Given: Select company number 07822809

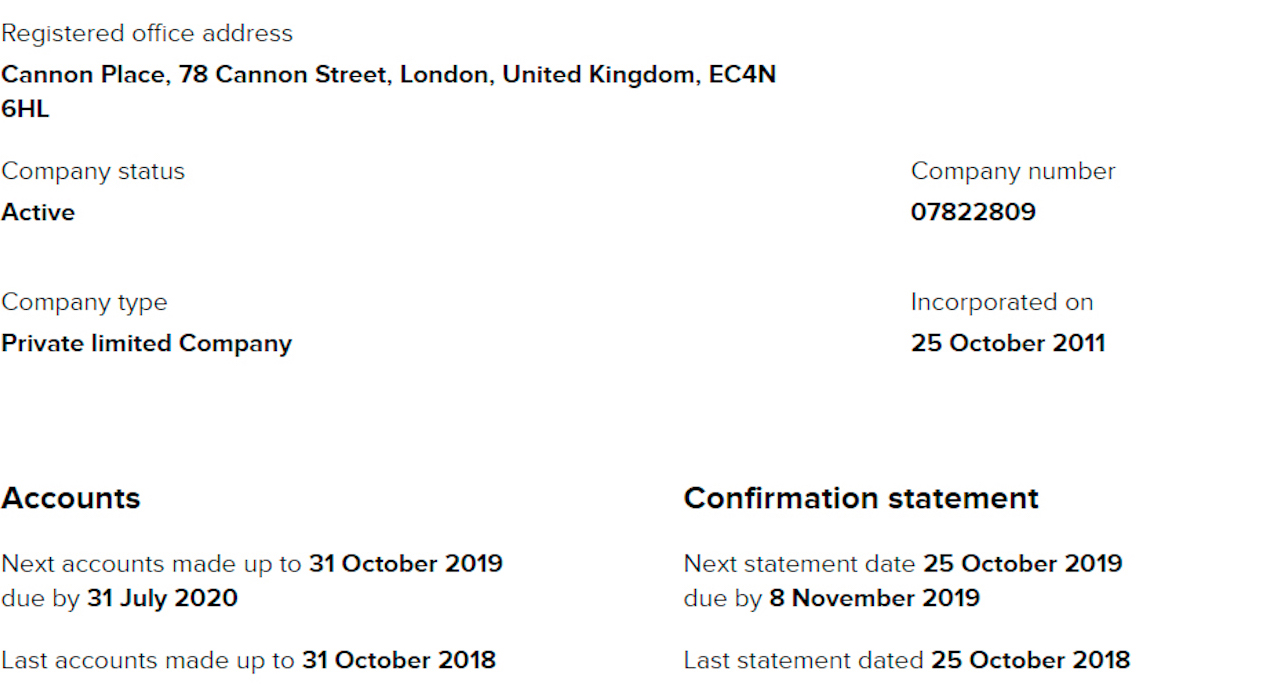Looking at the screenshot, I should [x=973, y=212].
